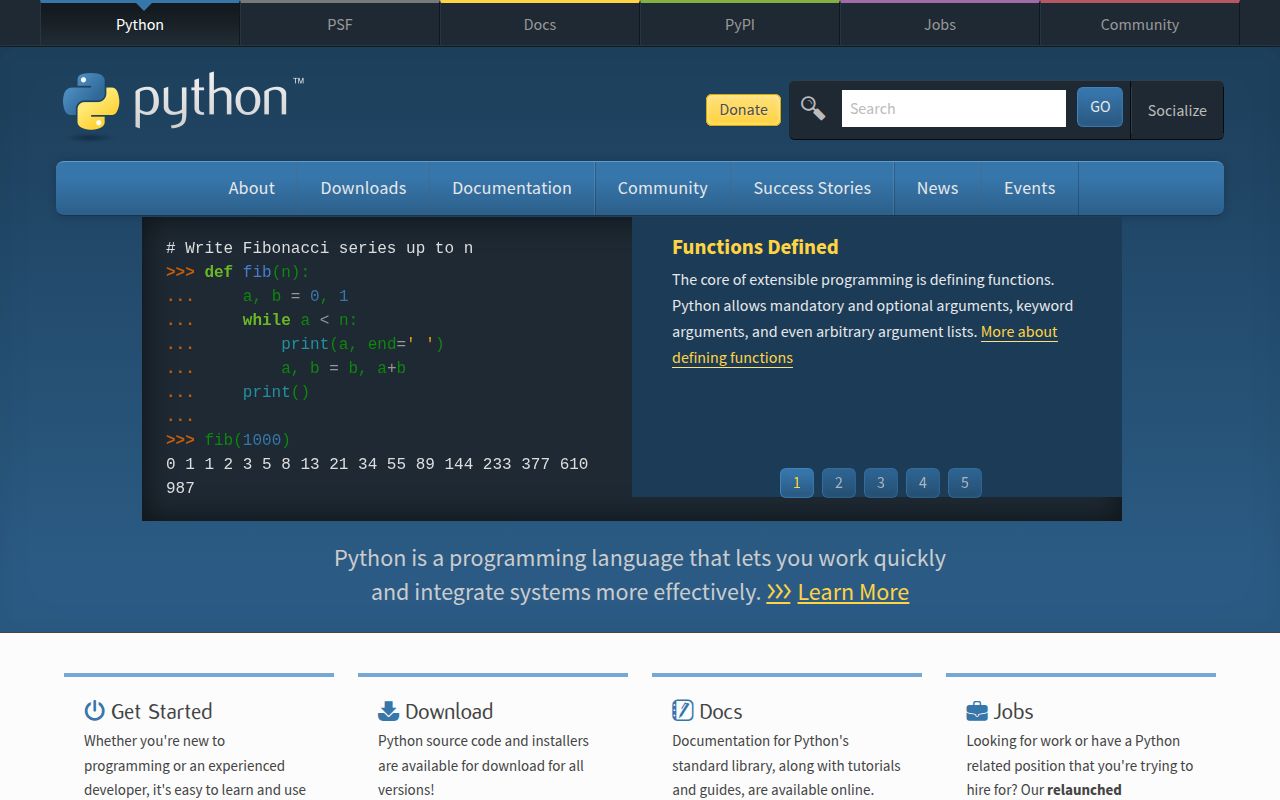
Task: Open the Jobs tab in top bar
Action: [940, 24]
